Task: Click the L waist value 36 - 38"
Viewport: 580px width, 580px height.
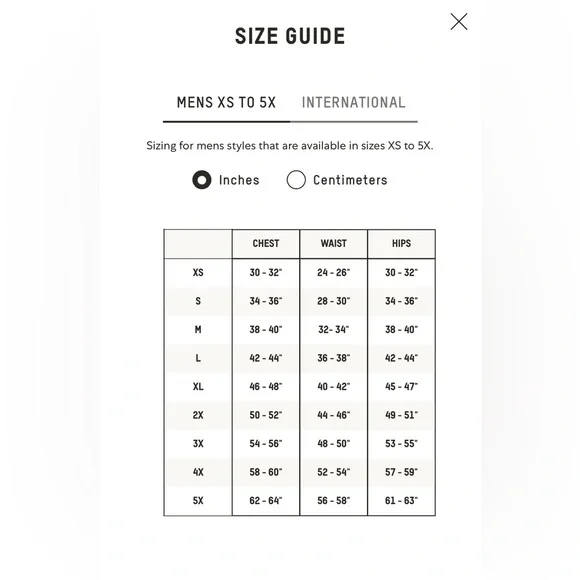Action: click(334, 358)
